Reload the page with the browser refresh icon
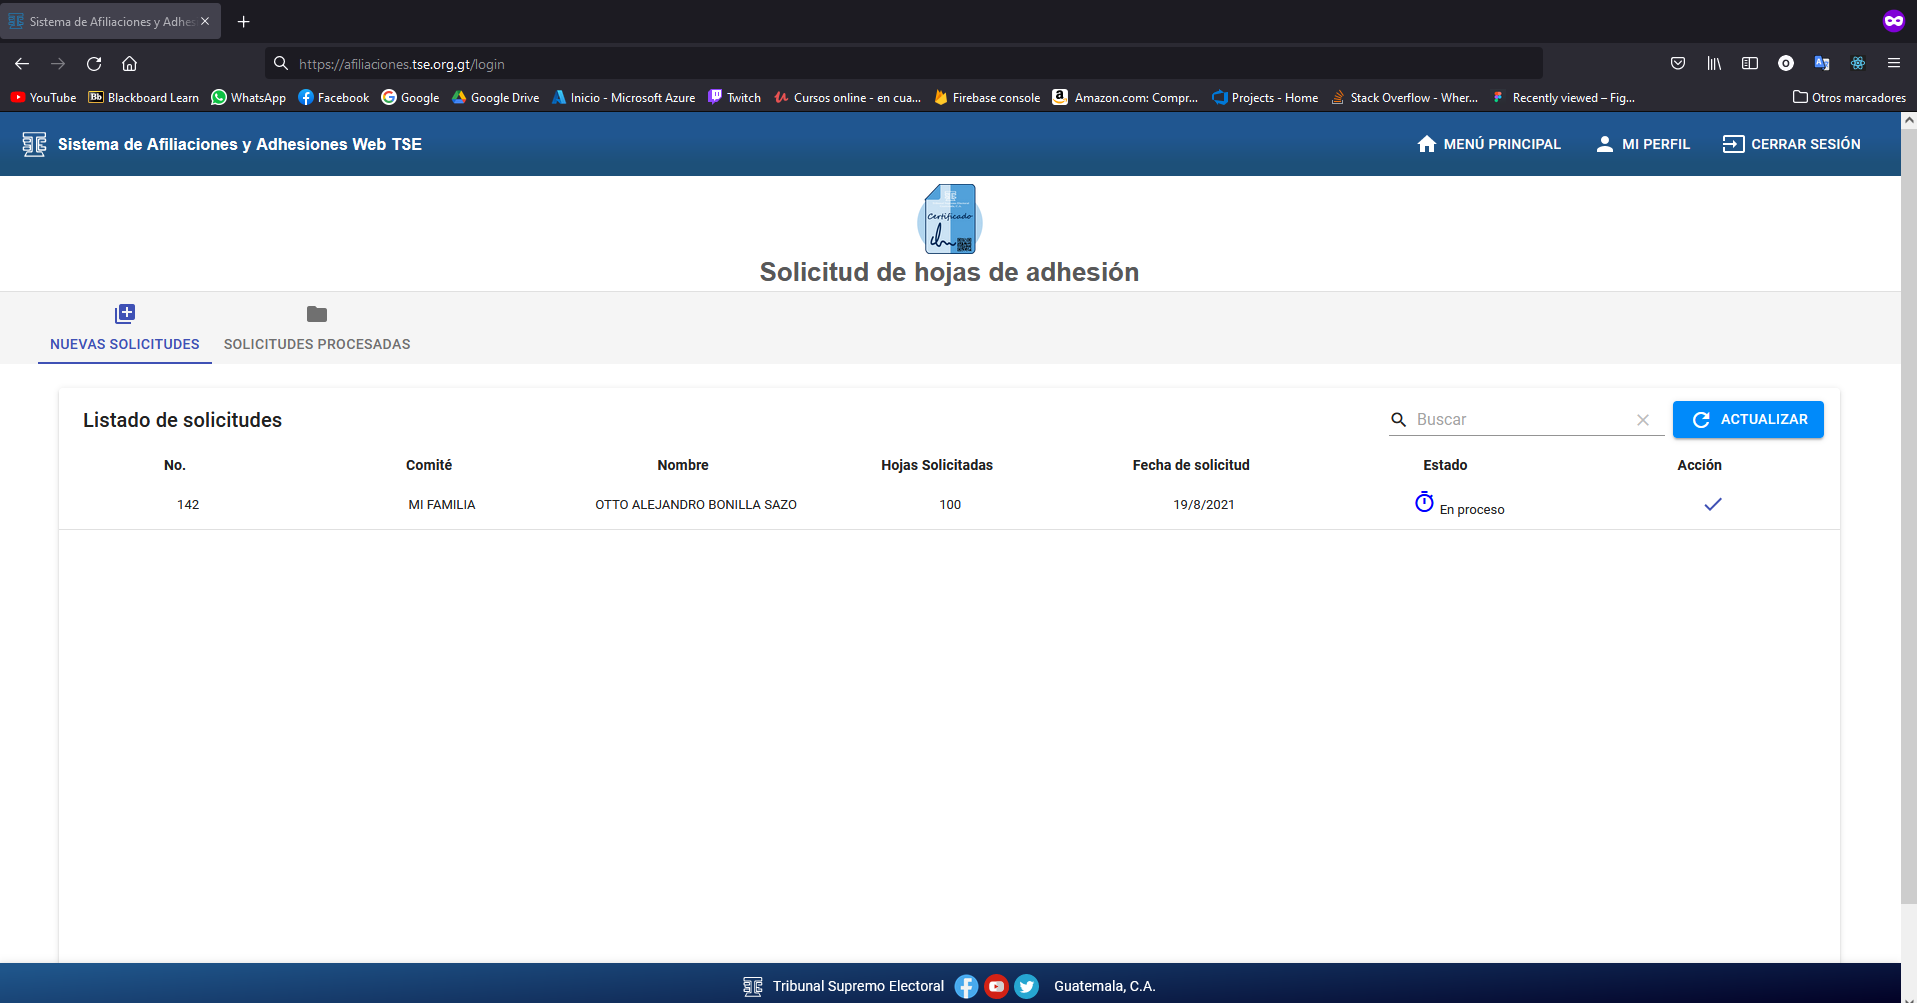This screenshot has height=1003, width=1917. click(93, 63)
